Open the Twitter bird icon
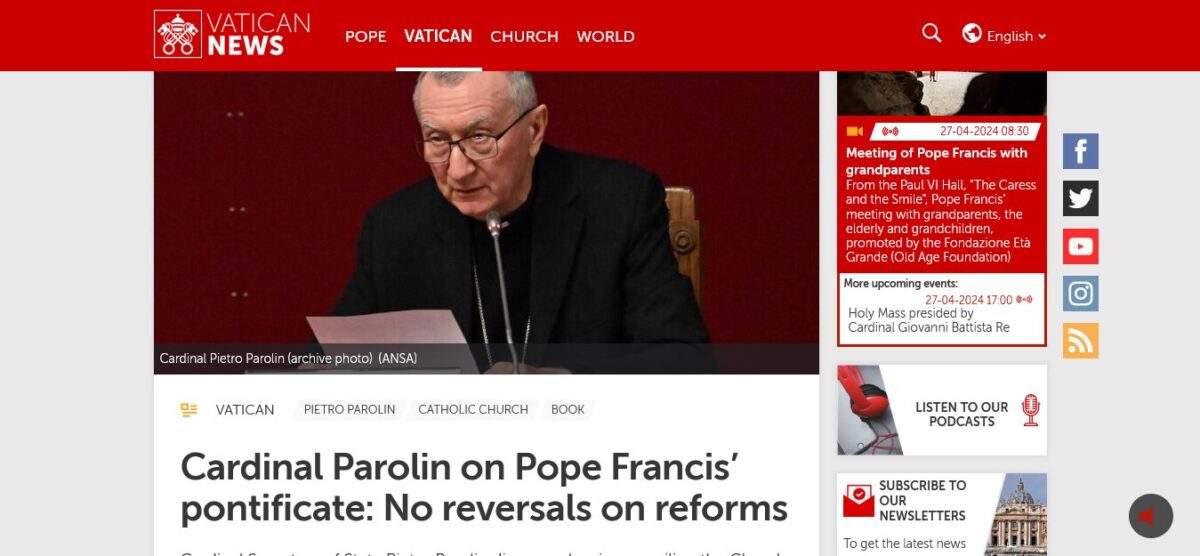This screenshot has width=1200, height=556. pos(1080,198)
